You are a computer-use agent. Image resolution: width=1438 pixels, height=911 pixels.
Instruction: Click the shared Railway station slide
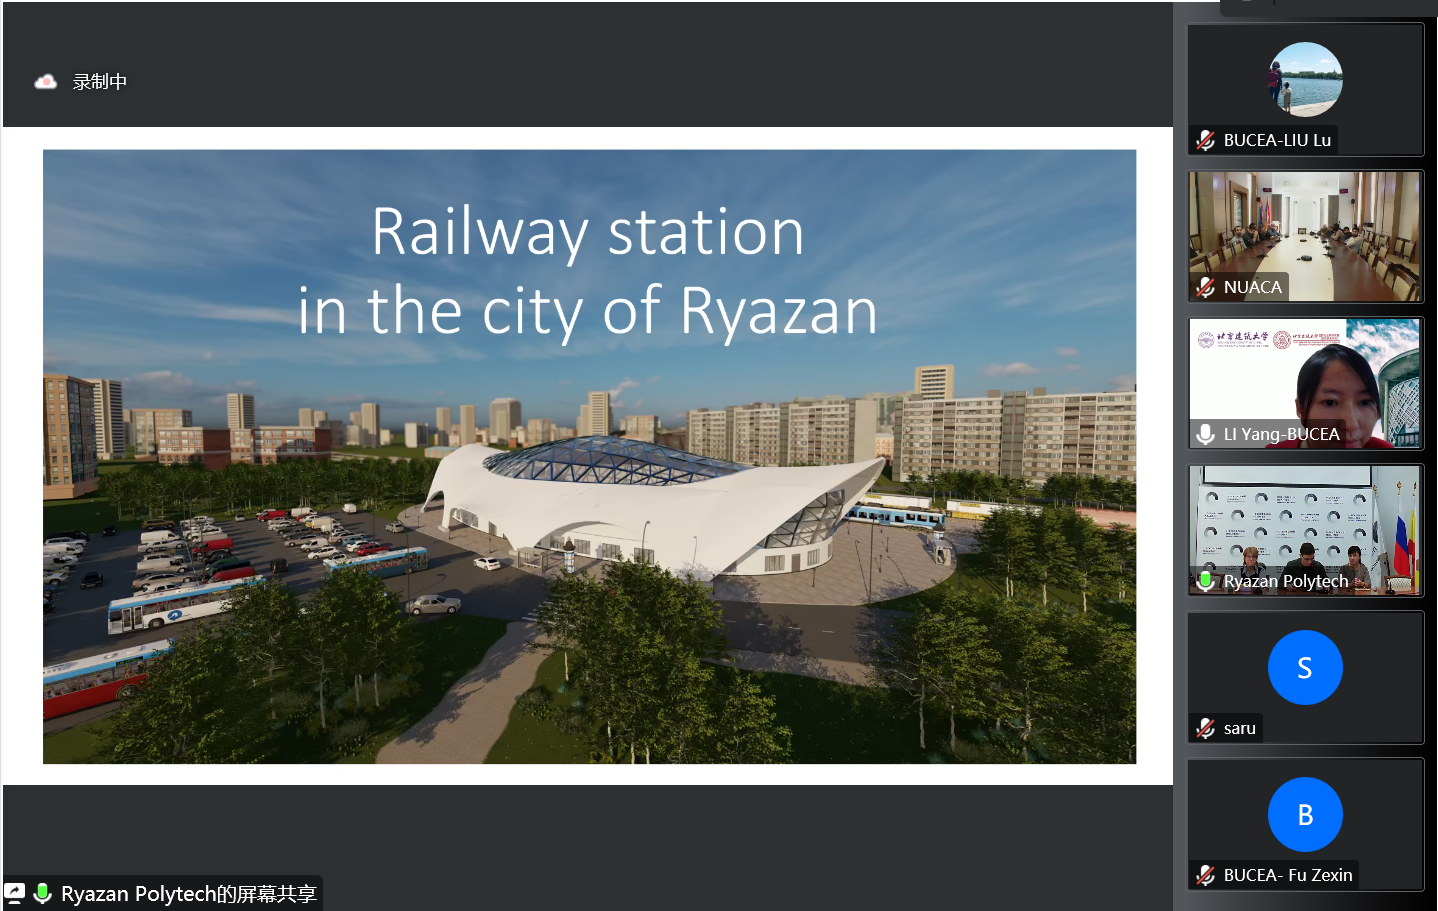click(589, 456)
